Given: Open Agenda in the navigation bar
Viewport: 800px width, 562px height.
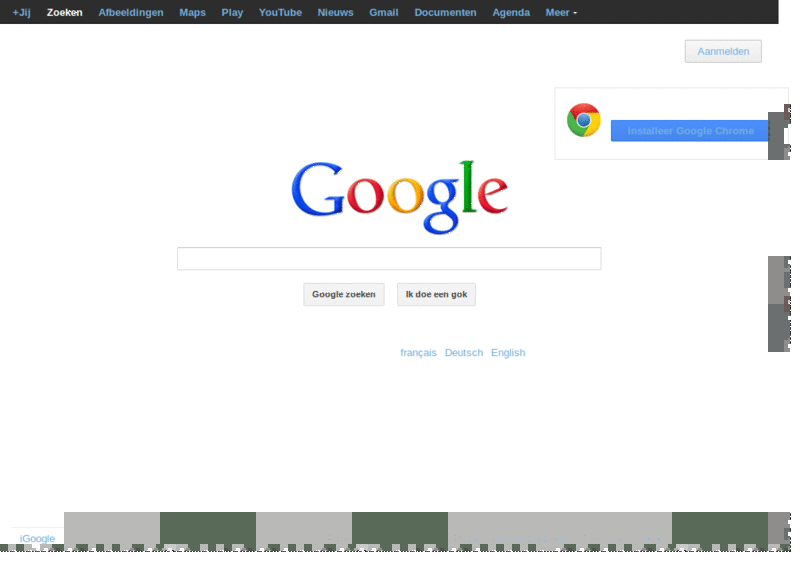Looking at the screenshot, I should [511, 12].
